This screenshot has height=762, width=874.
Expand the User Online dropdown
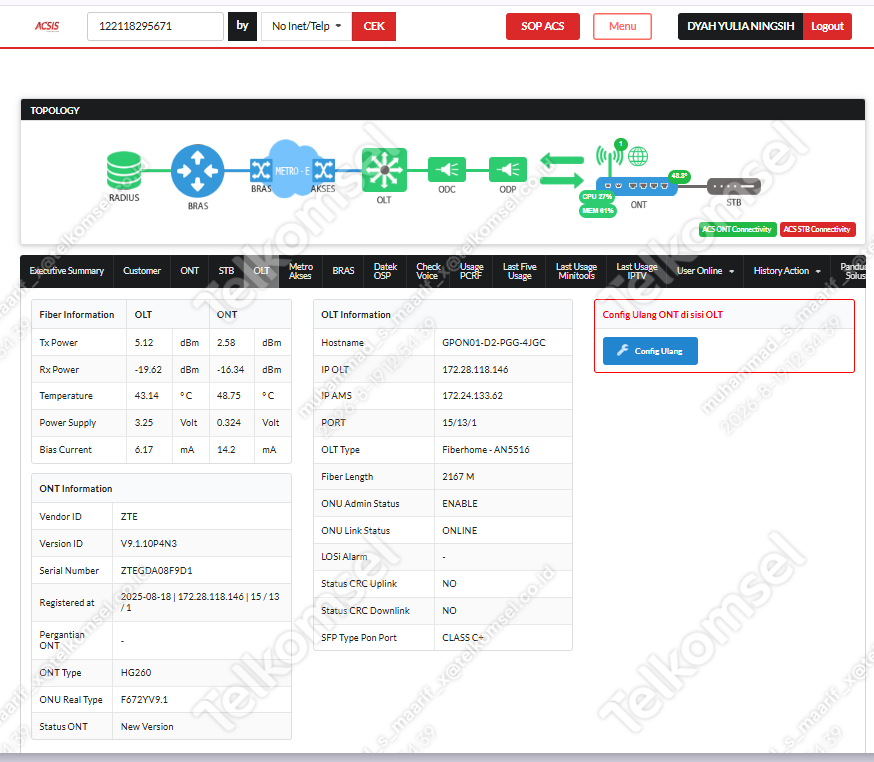coord(705,271)
